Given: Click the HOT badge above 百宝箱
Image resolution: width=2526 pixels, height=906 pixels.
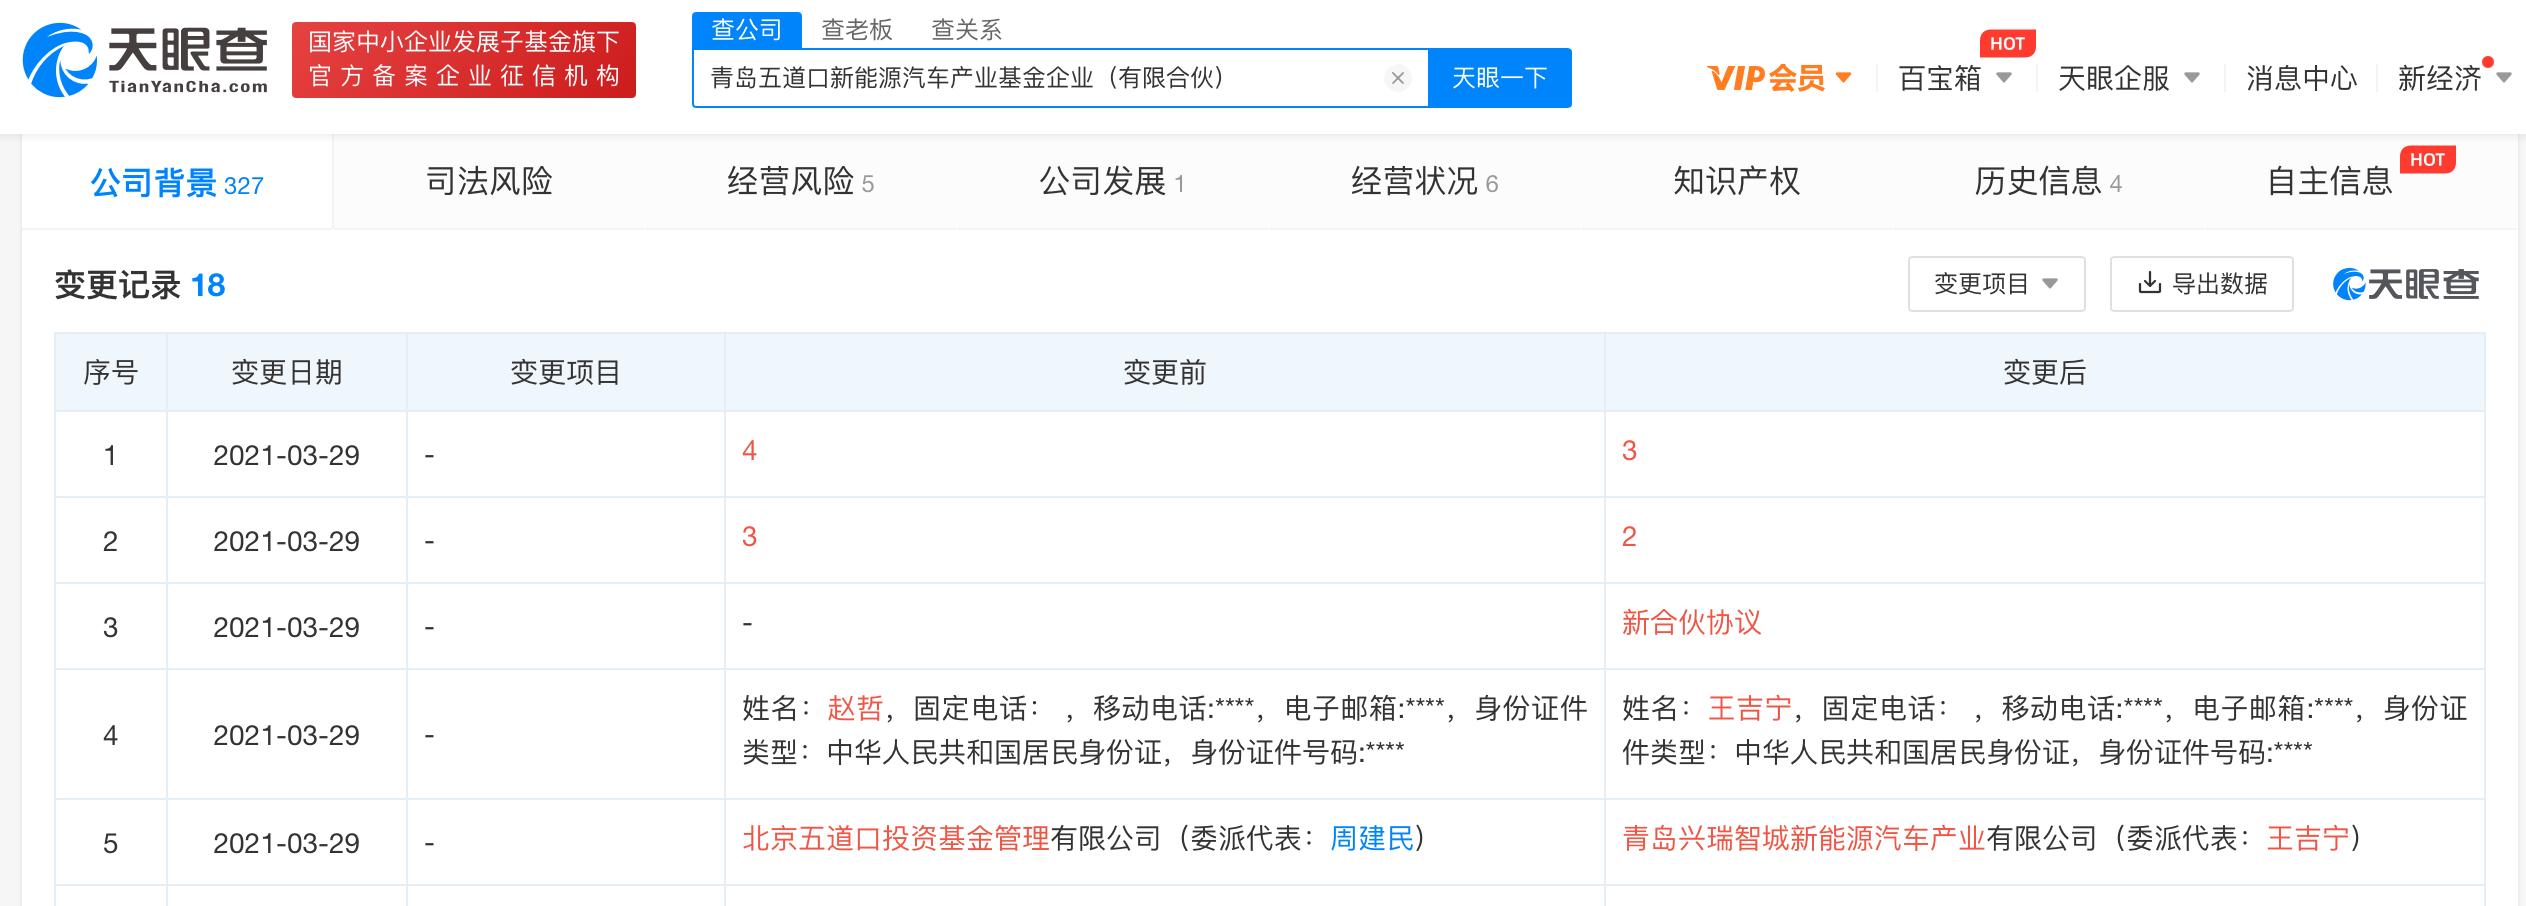Looking at the screenshot, I should [2006, 43].
